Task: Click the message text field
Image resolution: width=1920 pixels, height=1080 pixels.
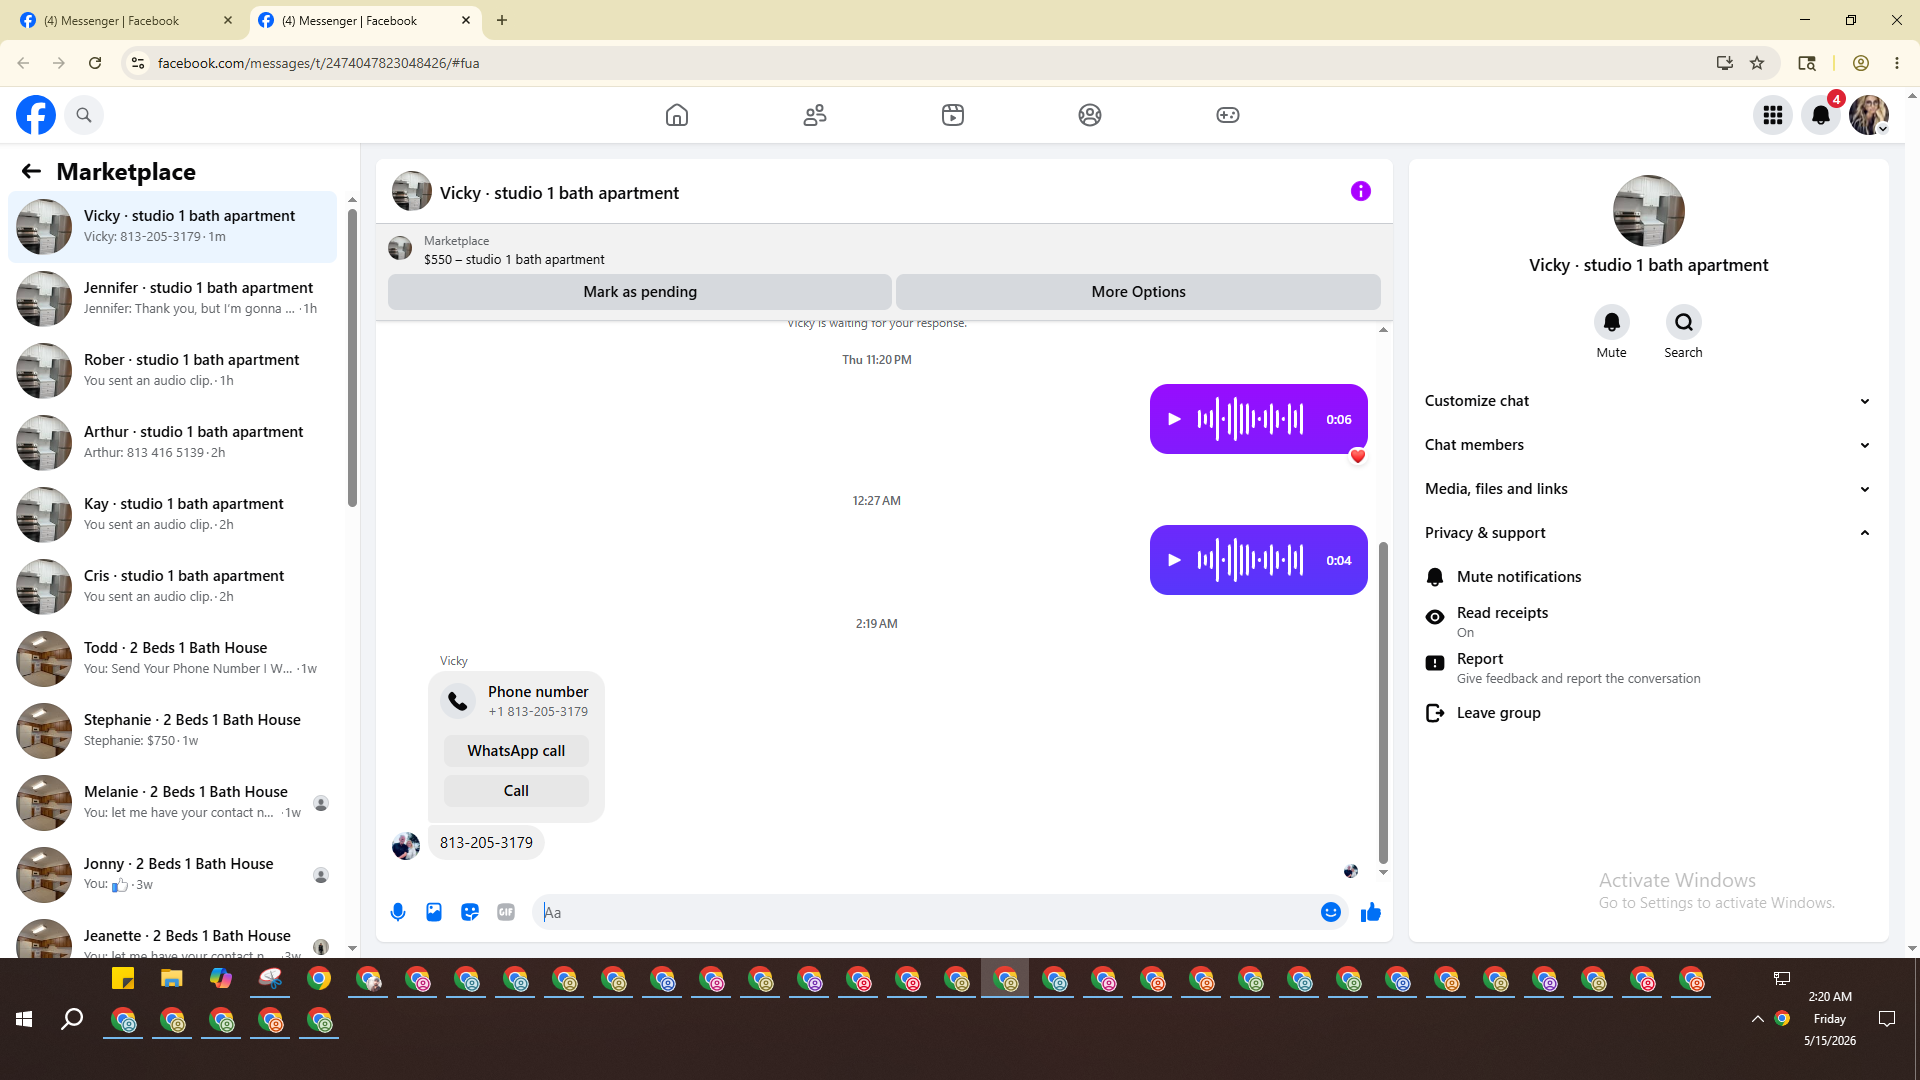Action: pyautogui.click(x=927, y=912)
